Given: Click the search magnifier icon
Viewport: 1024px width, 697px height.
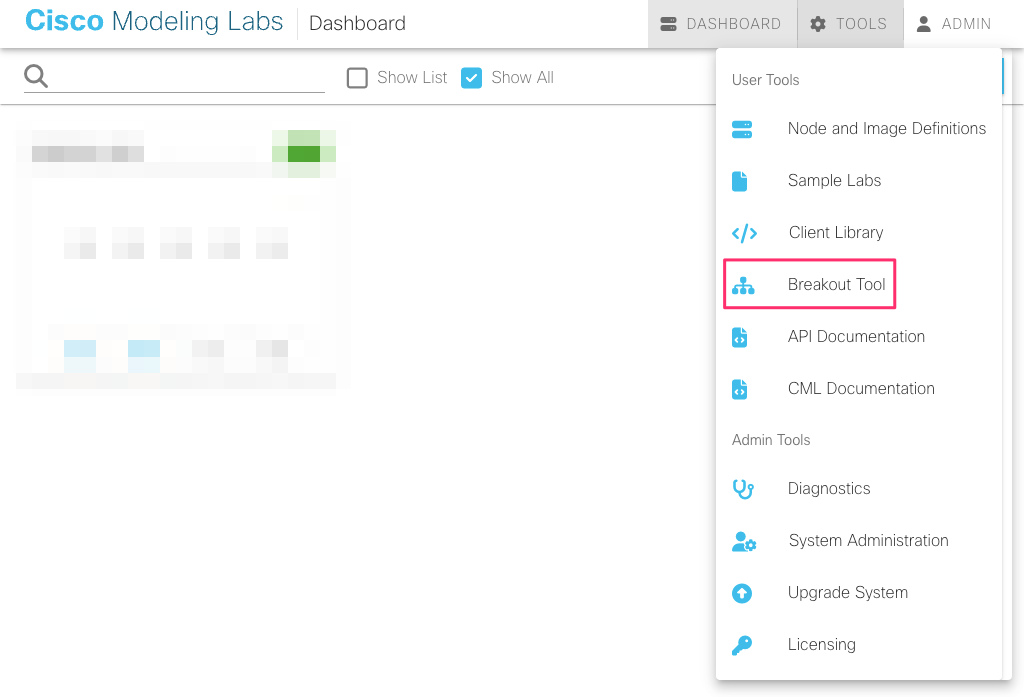Looking at the screenshot, I should coord(36,76).
